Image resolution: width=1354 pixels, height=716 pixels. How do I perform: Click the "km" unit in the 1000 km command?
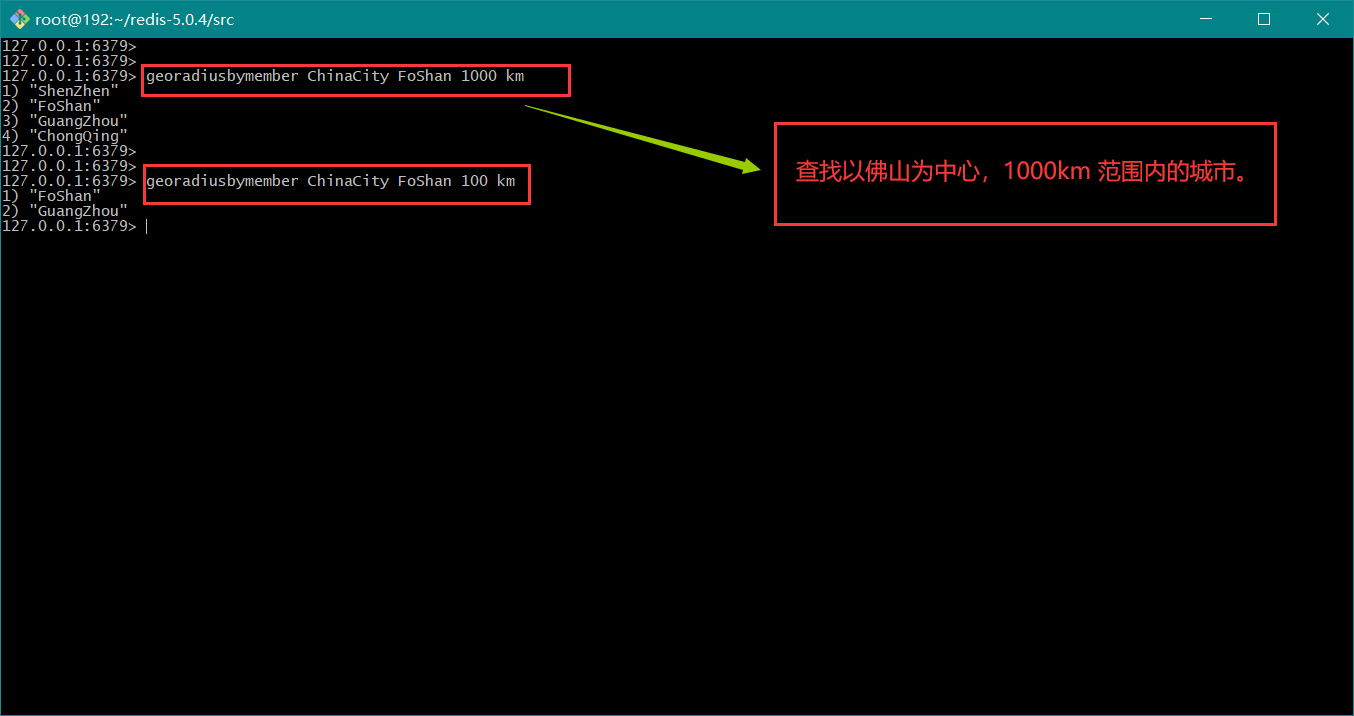tap(514, 76)
